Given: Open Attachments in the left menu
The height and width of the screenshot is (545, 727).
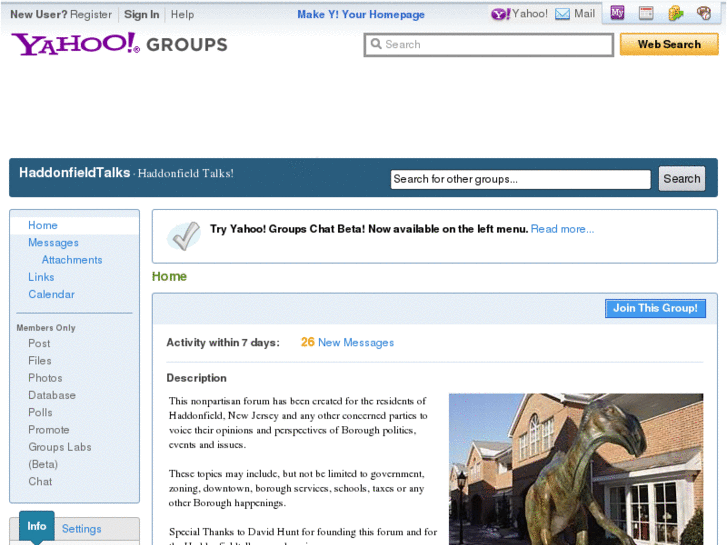Looking at the screenshot, I should pyautogui.click(x=72, y=260).
